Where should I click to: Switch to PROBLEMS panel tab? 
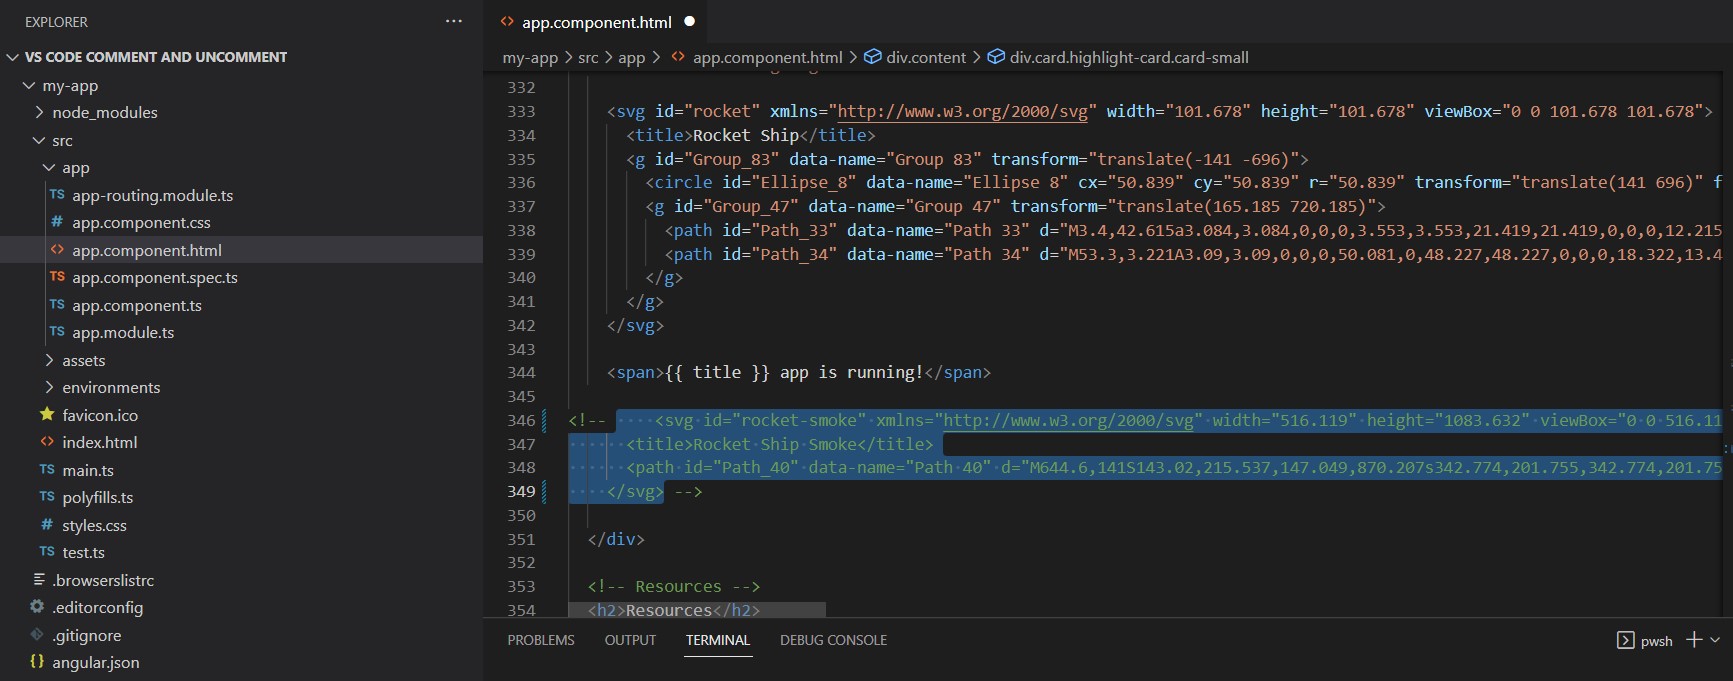[x=541, y=640]
